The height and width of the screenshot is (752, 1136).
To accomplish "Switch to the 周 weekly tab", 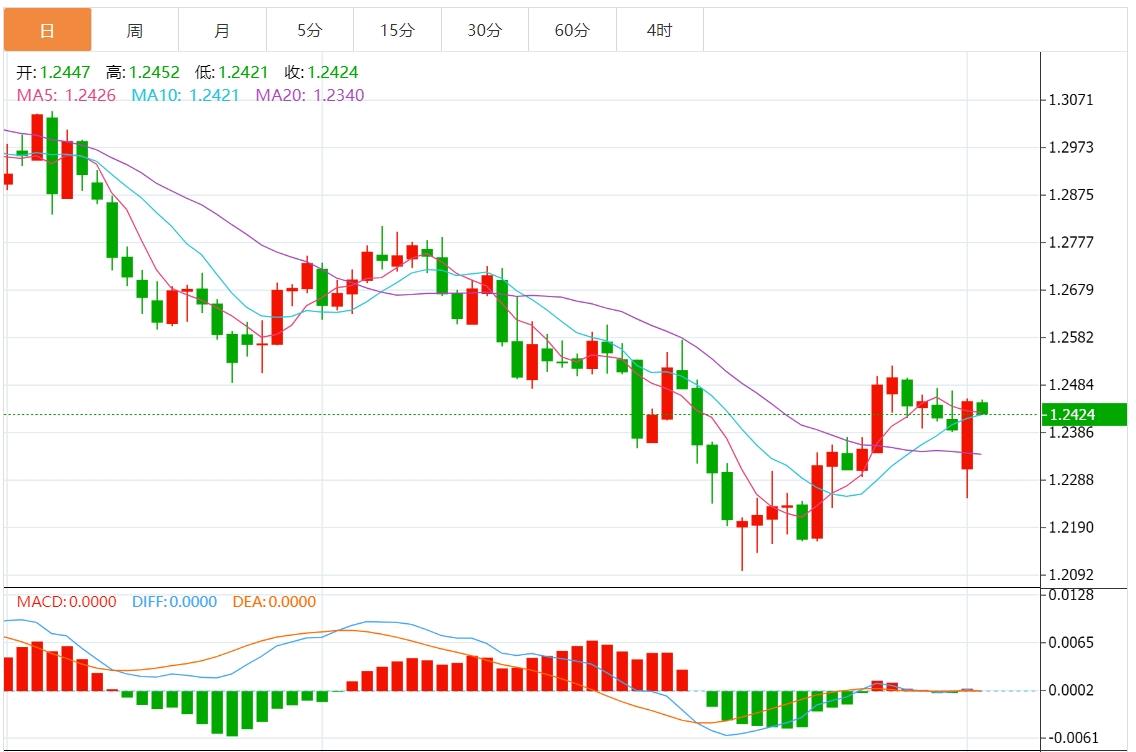I will coord(135,30).
